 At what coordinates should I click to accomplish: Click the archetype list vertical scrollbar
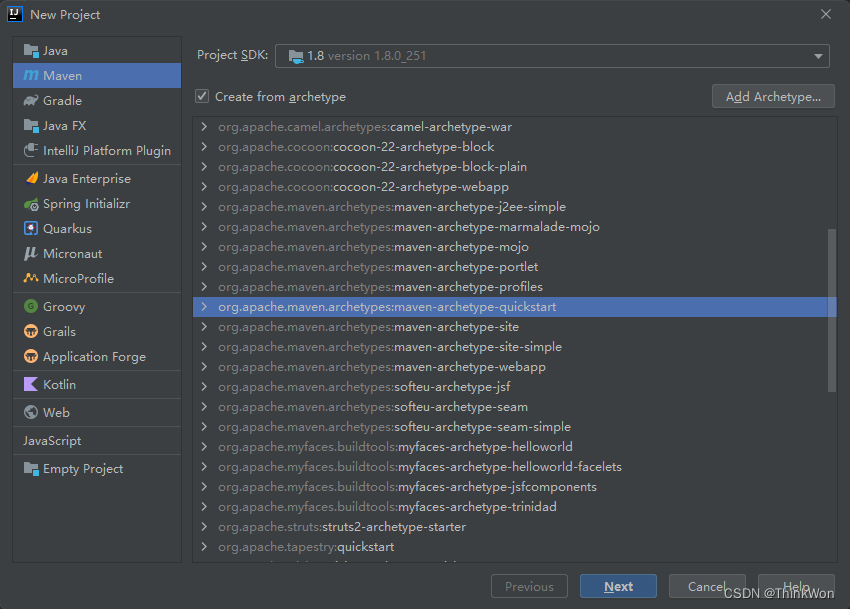832,310
